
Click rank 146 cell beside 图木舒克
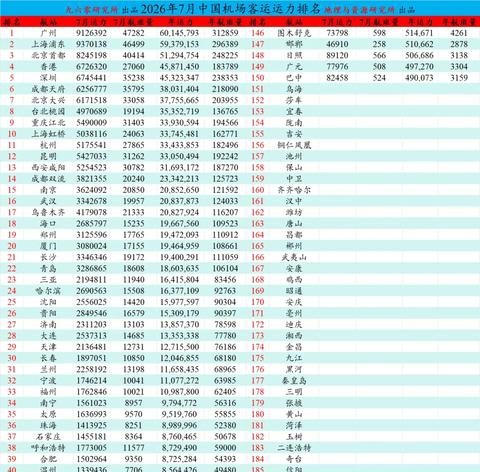tap(258, 33)
